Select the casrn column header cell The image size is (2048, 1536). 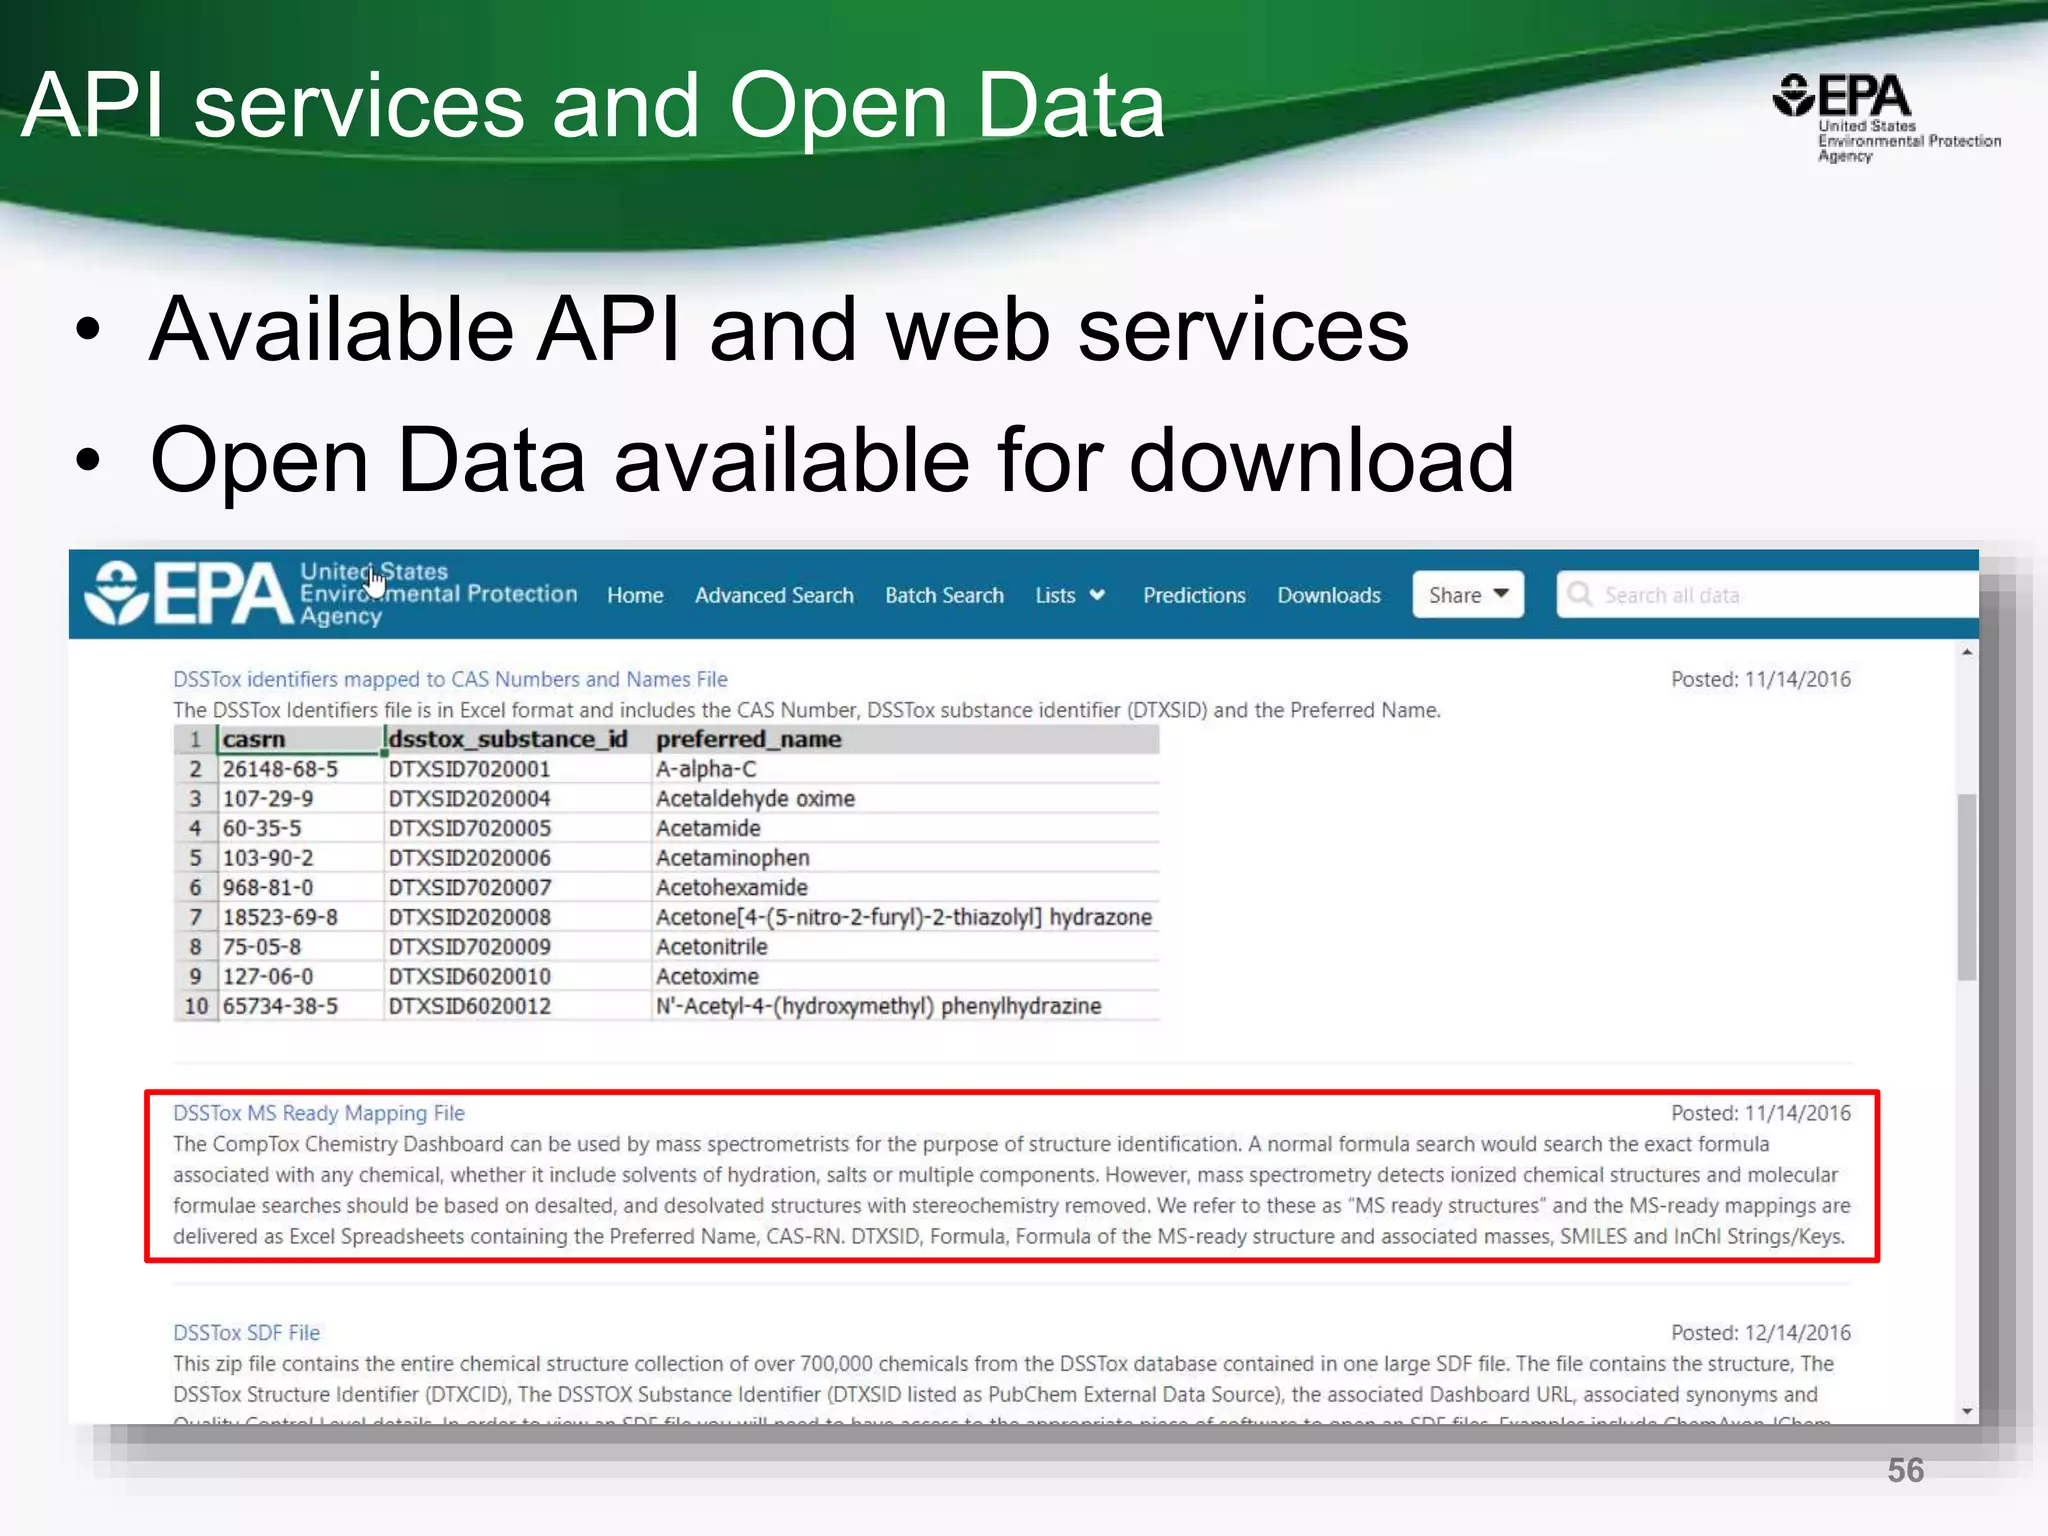[299, 739]
